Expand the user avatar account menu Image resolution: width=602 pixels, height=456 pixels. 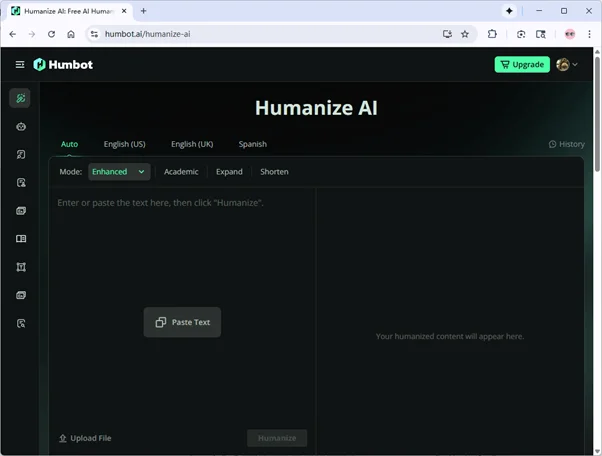coord(567,64)
